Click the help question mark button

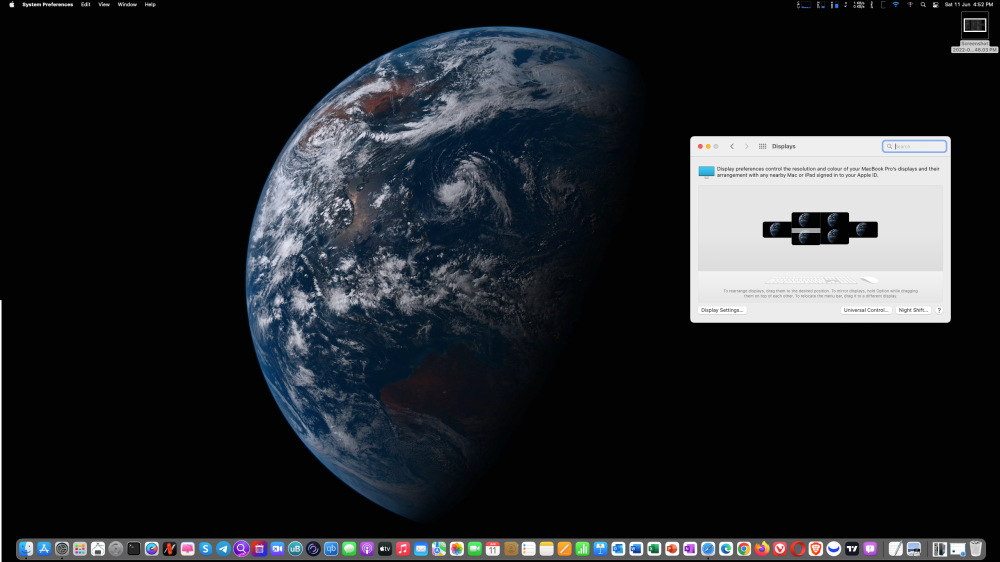click(939, 310)
